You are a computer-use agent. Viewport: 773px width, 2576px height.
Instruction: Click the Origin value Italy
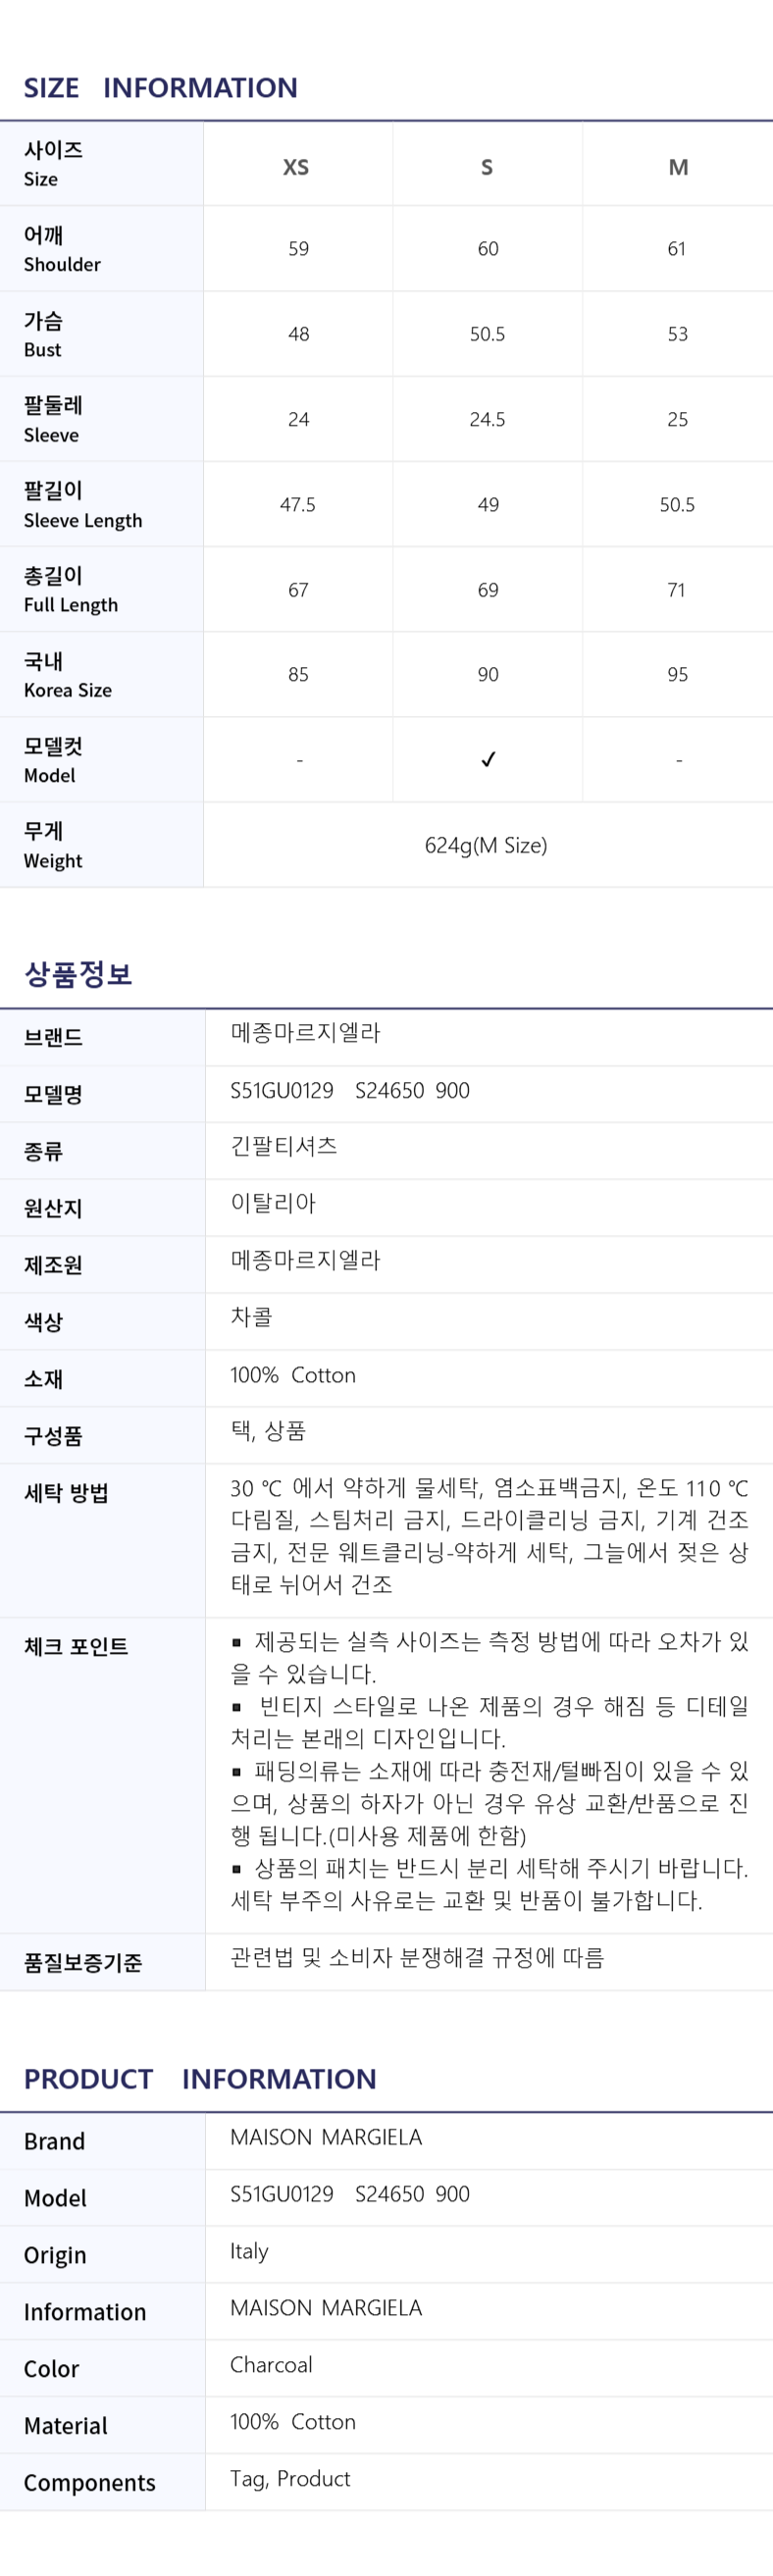point(249,2250)
